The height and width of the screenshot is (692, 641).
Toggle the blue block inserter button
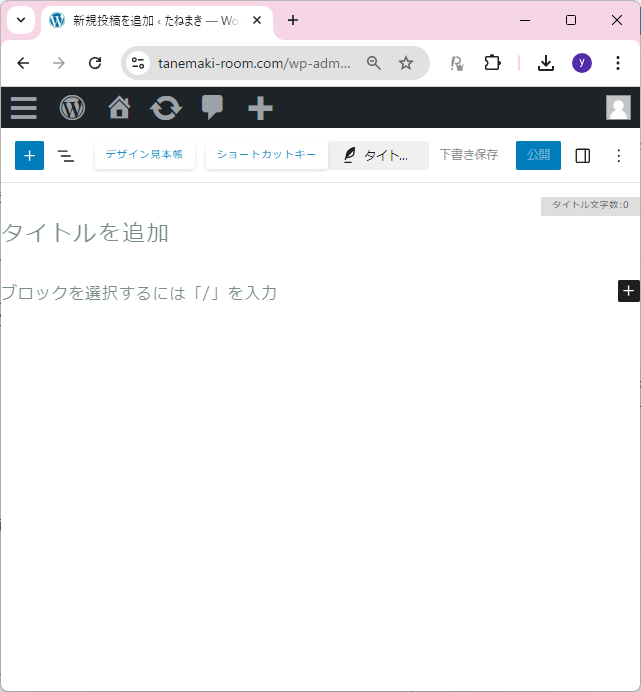point(30,156)
